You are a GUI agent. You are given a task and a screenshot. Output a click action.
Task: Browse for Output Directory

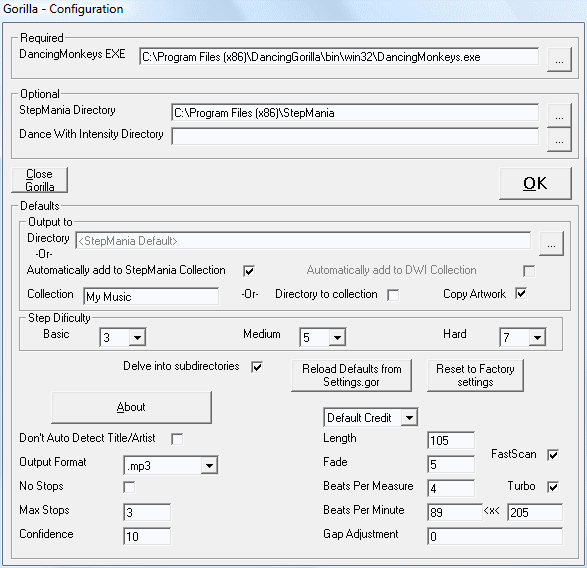[x=551, y=244]
